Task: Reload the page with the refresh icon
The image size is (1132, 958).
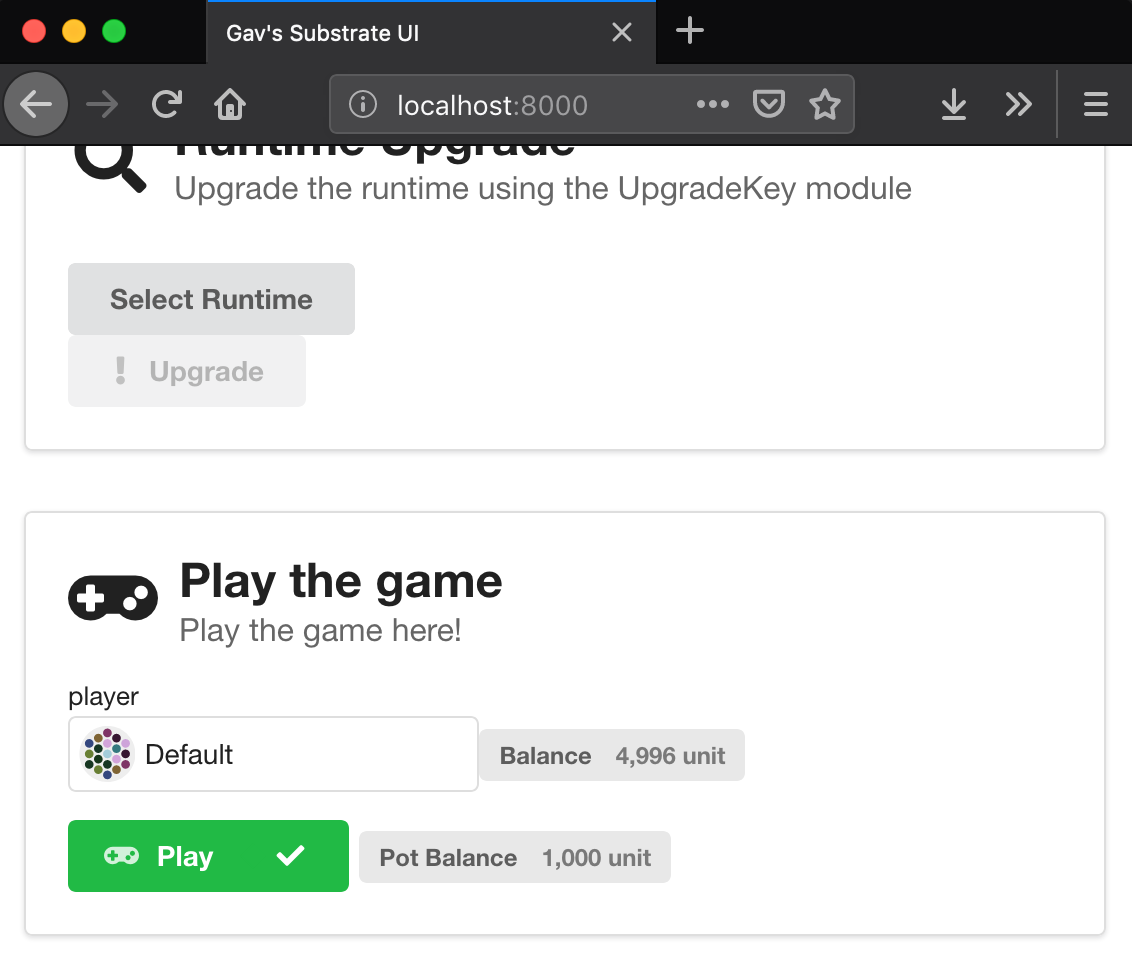Action: [x=167, y=105]
